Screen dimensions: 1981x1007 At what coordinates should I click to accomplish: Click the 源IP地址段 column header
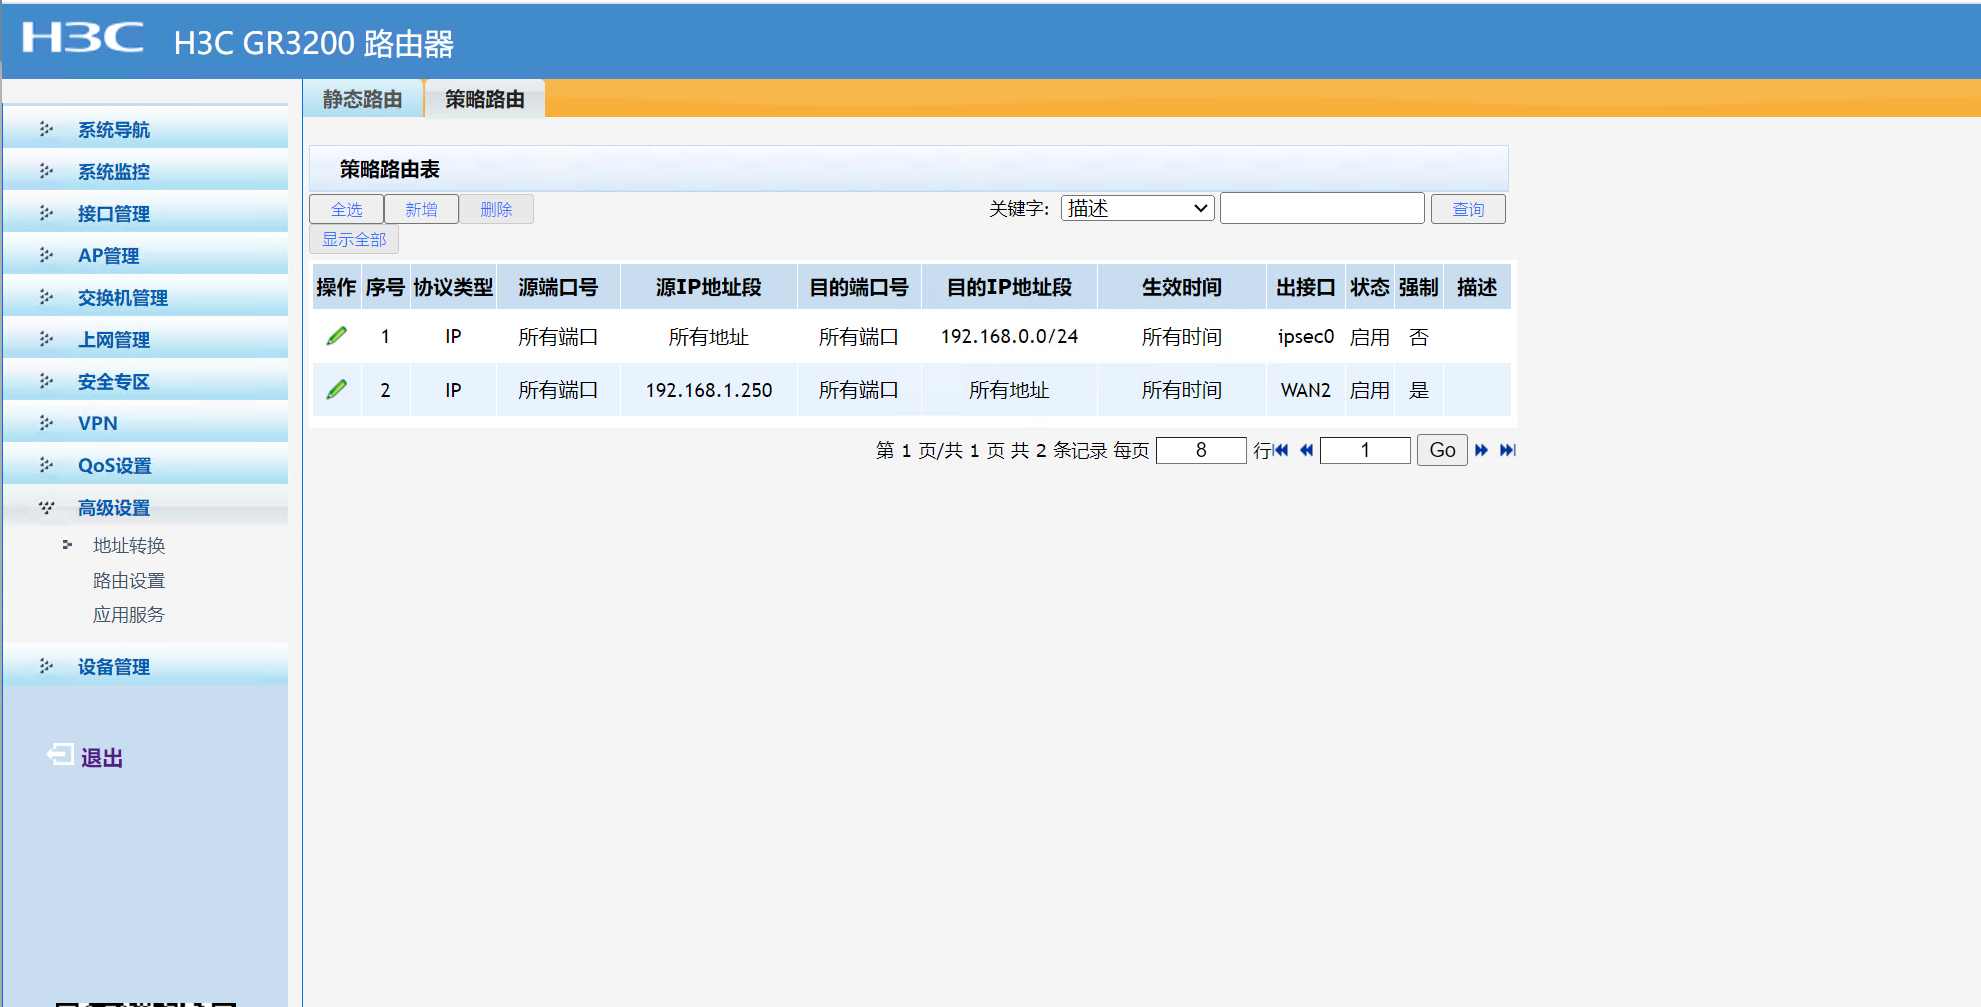709,287
